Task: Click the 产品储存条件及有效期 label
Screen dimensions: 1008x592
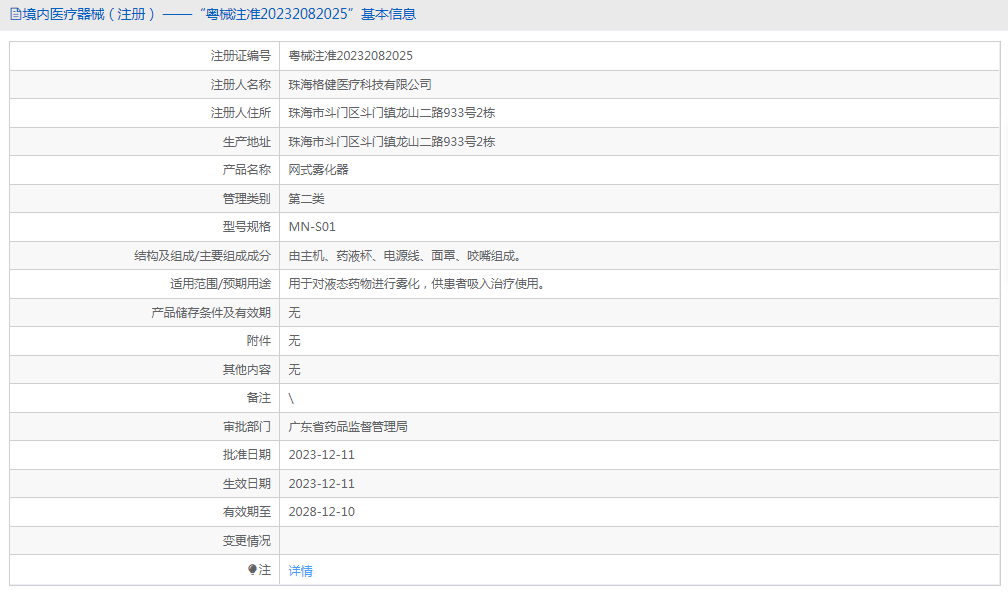Action: [x=211, y=313]
